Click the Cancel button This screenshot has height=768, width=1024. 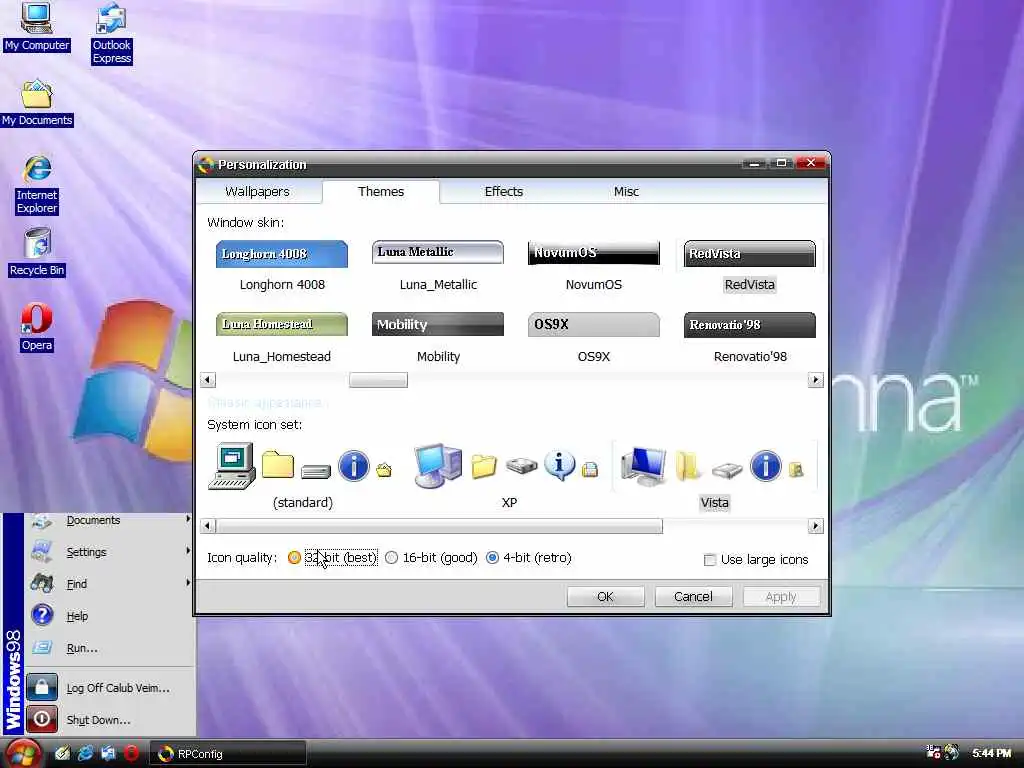tap(693, 596)
